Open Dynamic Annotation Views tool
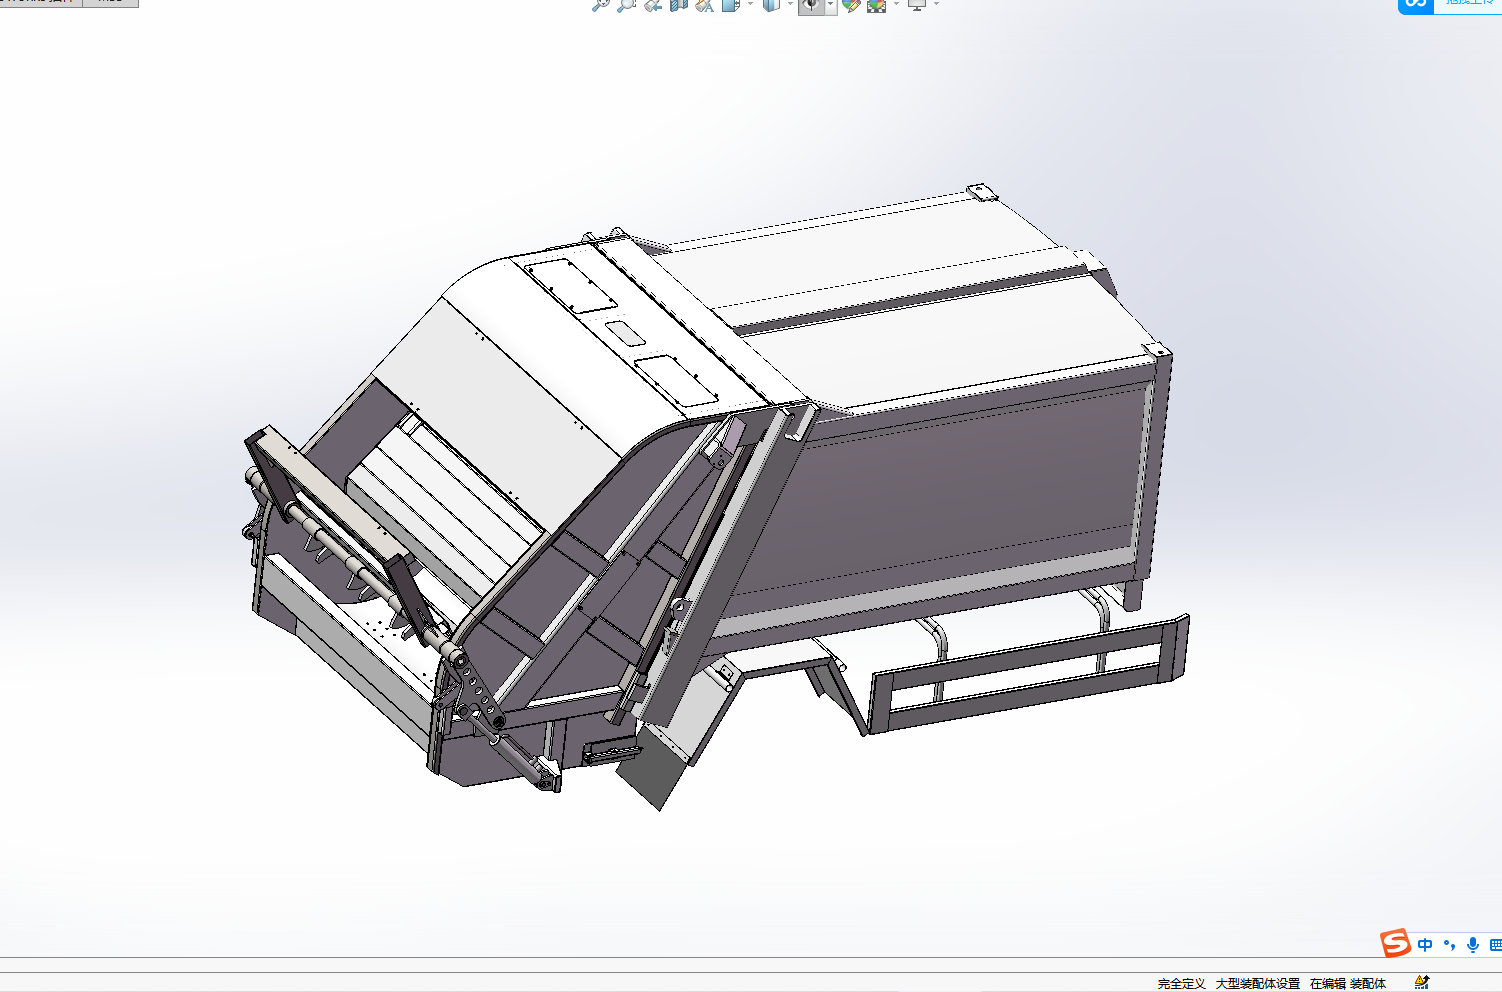Screen dimensions: 1502x992 (705, 5)
